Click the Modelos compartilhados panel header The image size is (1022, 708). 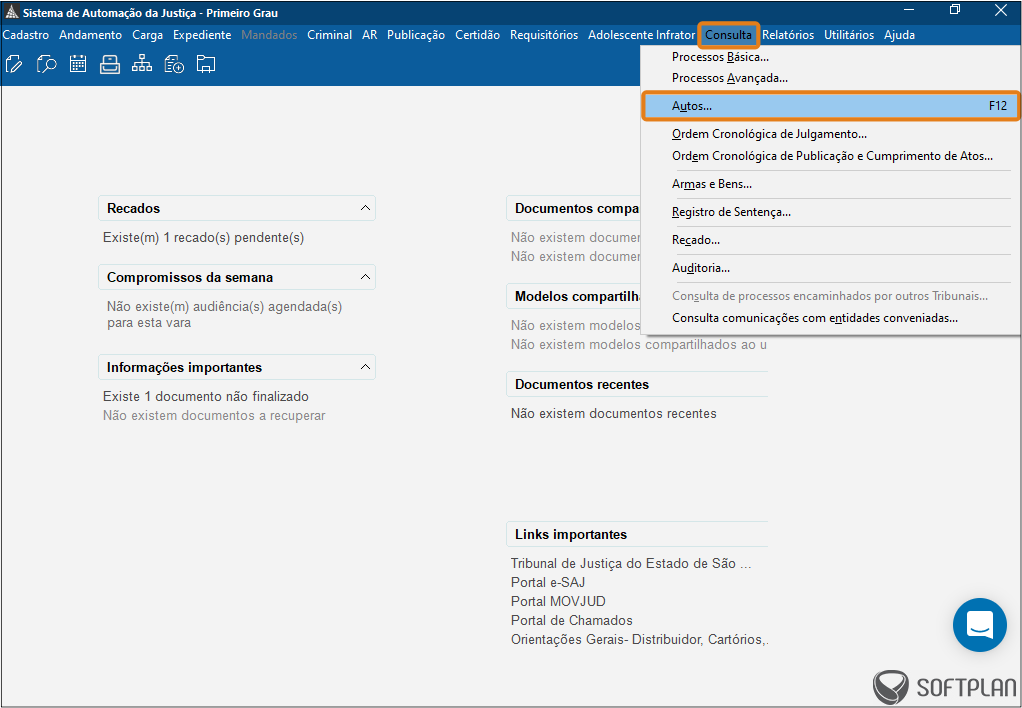[x=574, y=296]
